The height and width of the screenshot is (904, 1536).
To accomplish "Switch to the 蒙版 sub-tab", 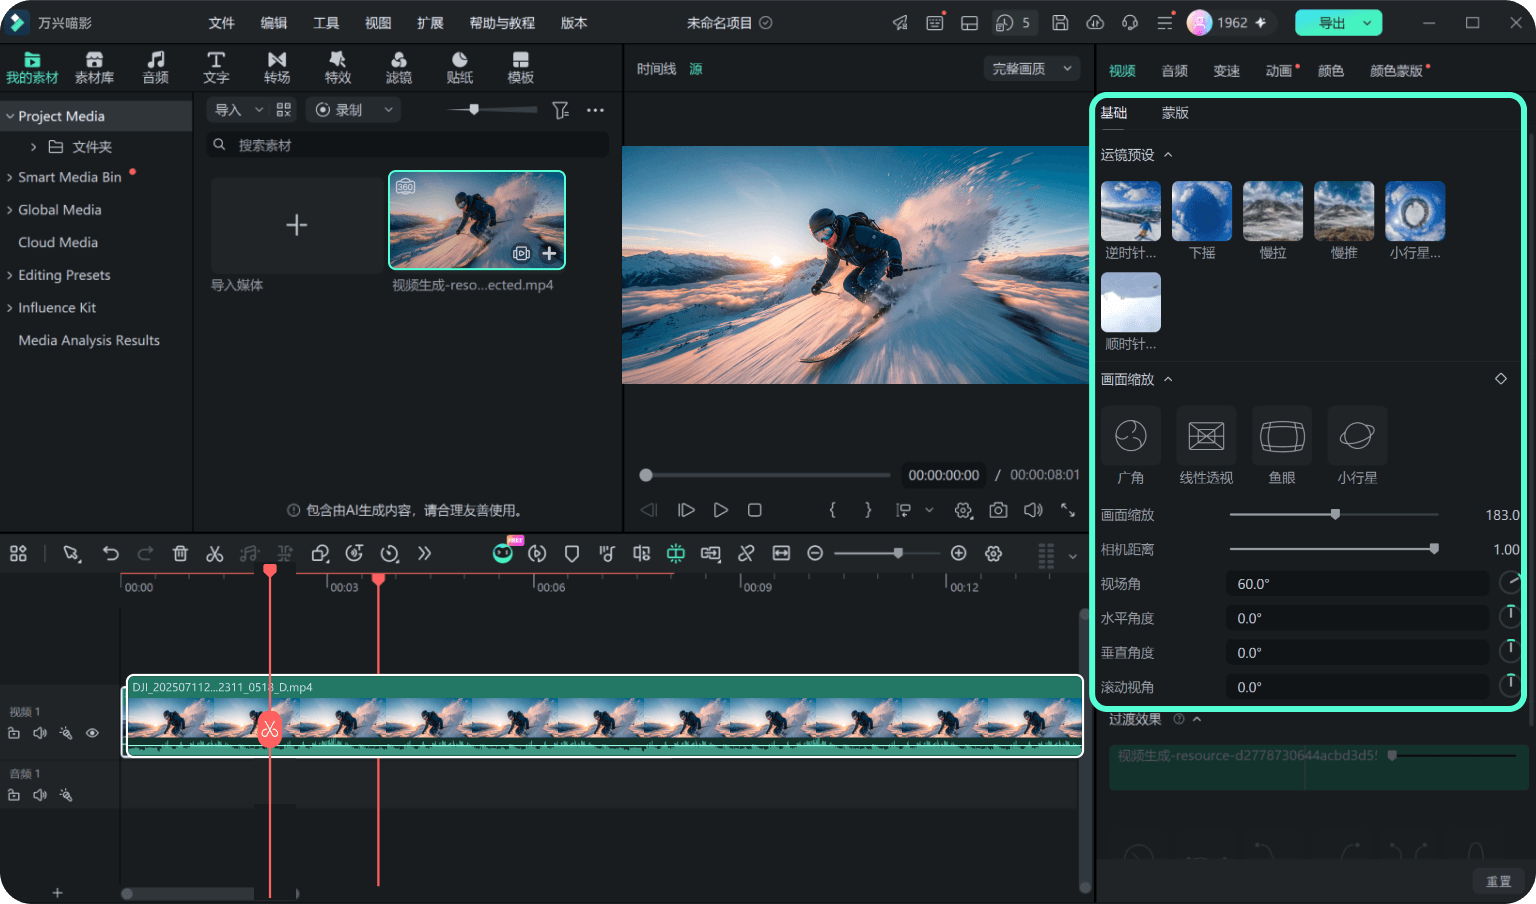I will [1175, 113].
